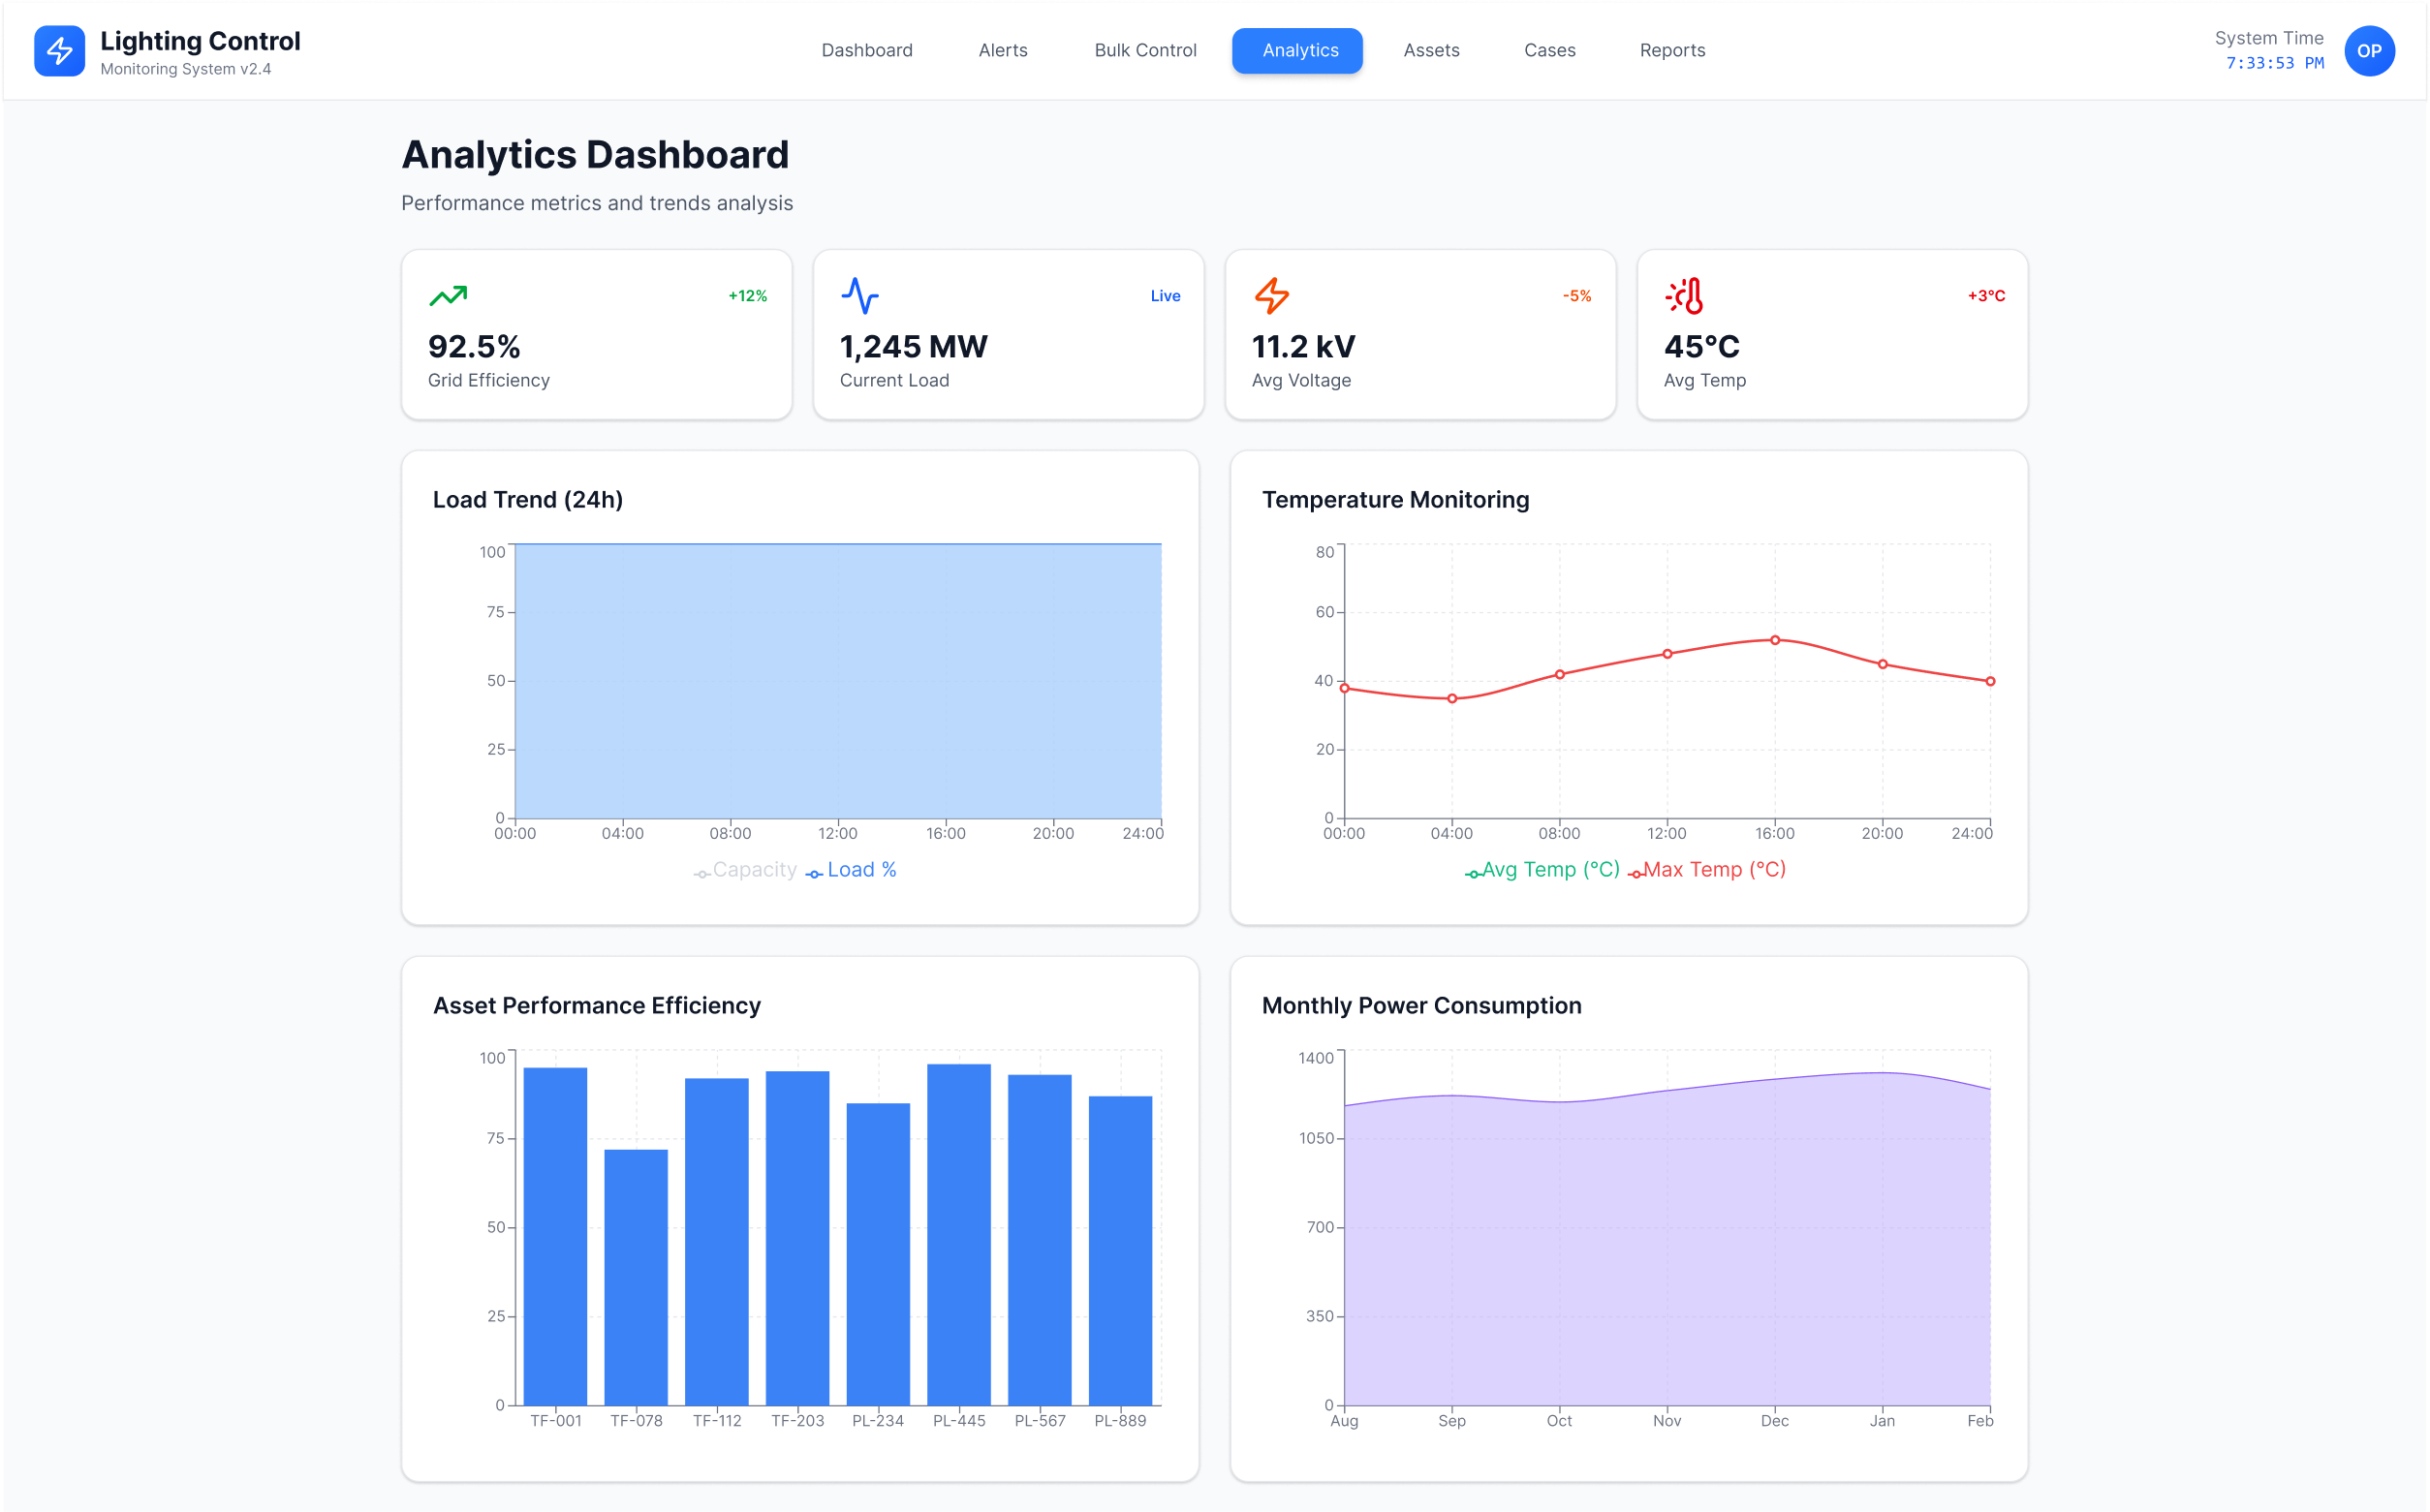This screenshot has width=2430, height=1512.
Task: Click the Dec label on consumption chart
Action: (x=1775, y=1421)
